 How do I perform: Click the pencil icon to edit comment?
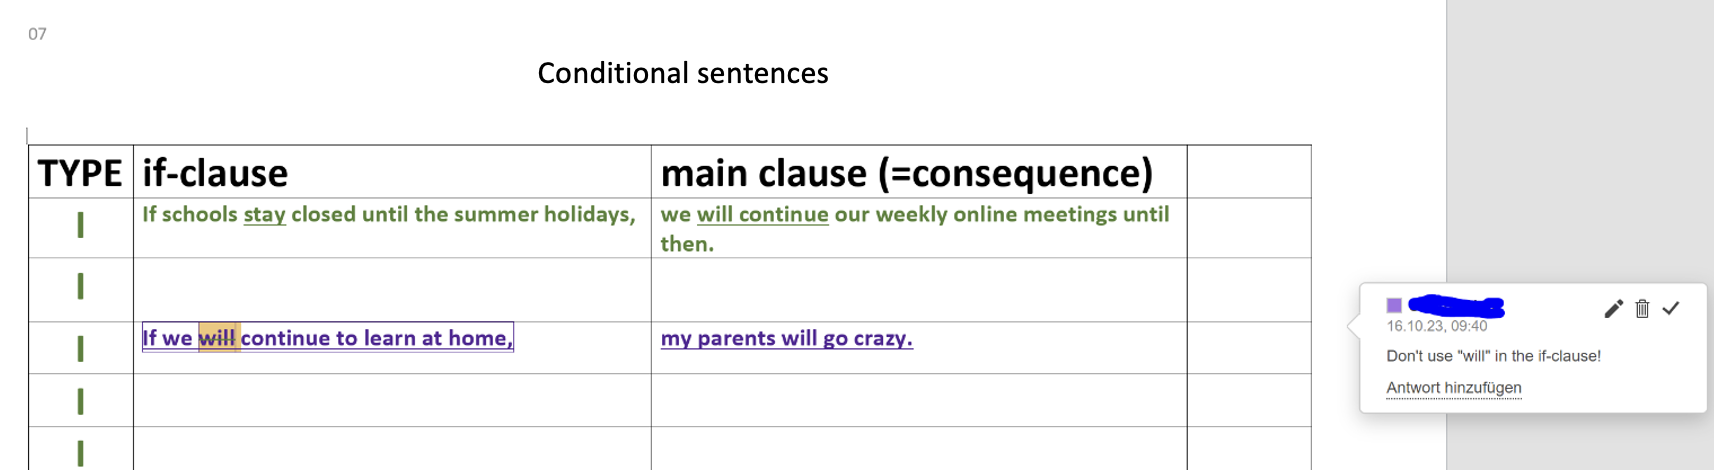pos(1613,309)
